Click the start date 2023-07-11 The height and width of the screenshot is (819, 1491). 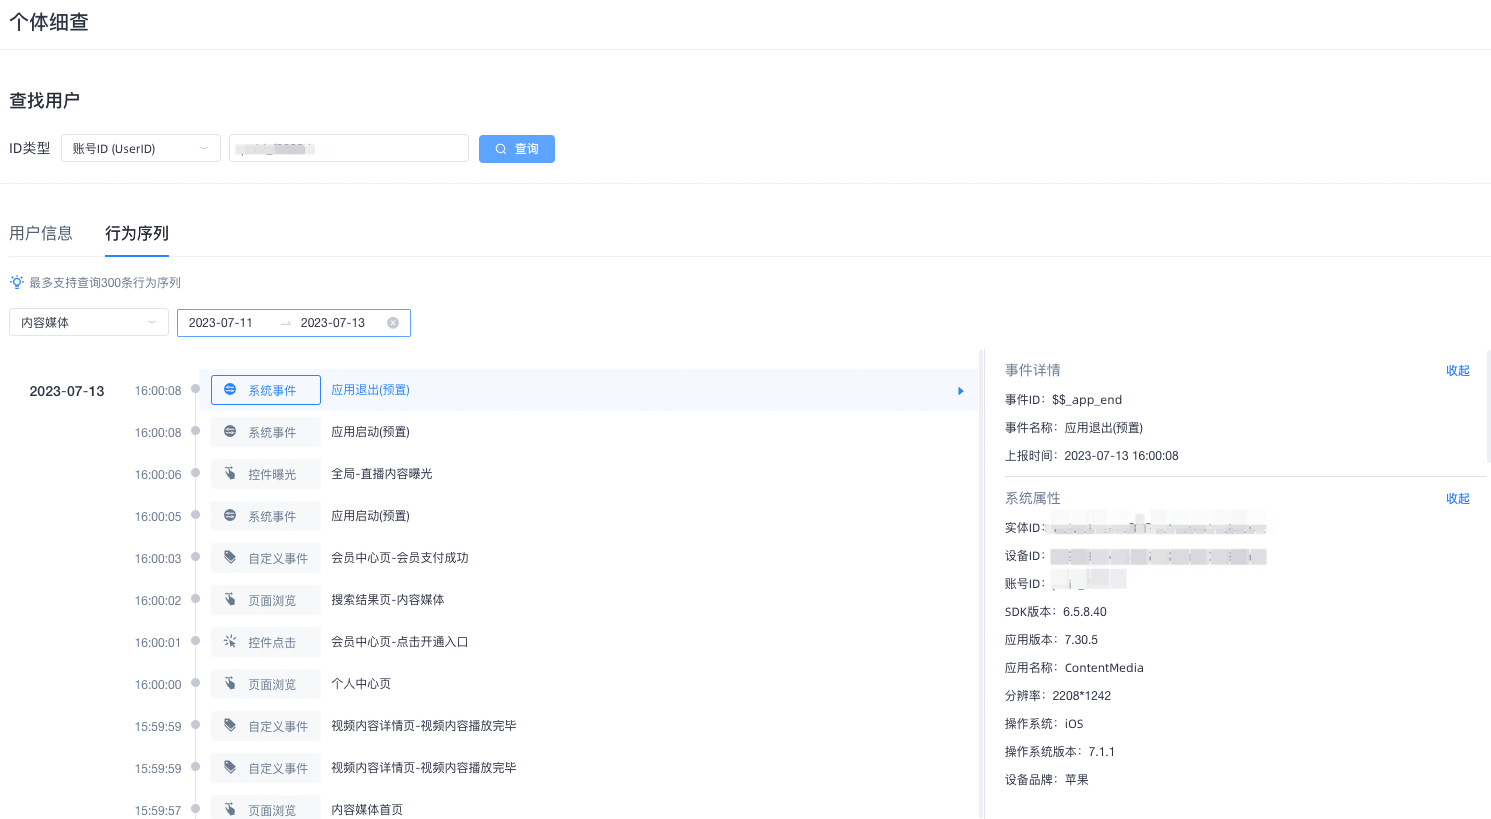[x=221, y=323]
